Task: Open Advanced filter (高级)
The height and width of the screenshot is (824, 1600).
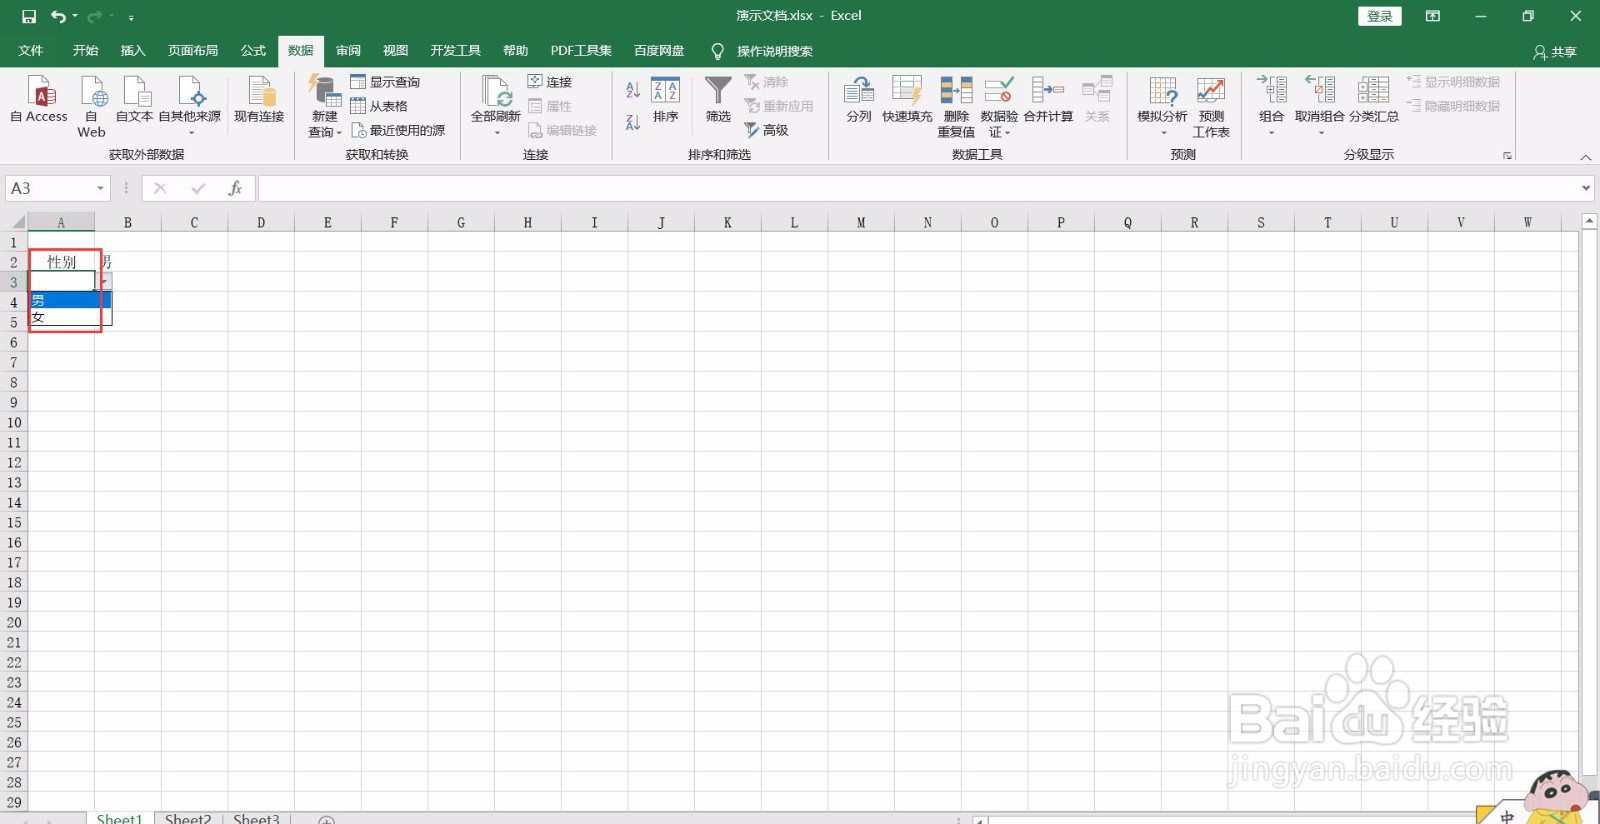Action: tap(766, 130)
